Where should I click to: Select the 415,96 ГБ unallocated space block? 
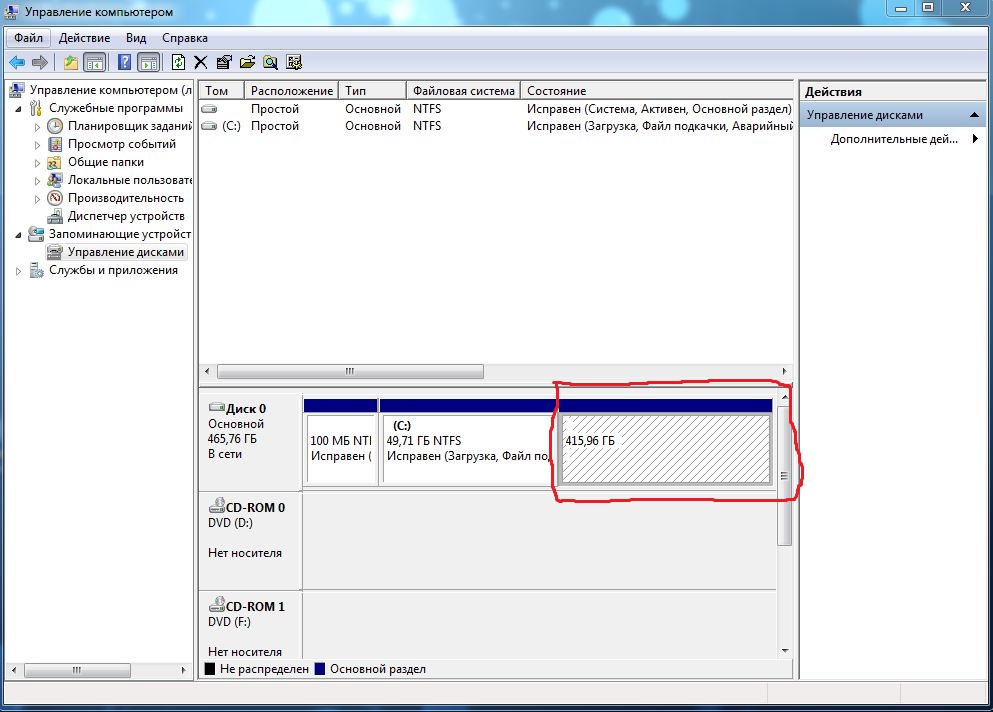tap(665, 449)
